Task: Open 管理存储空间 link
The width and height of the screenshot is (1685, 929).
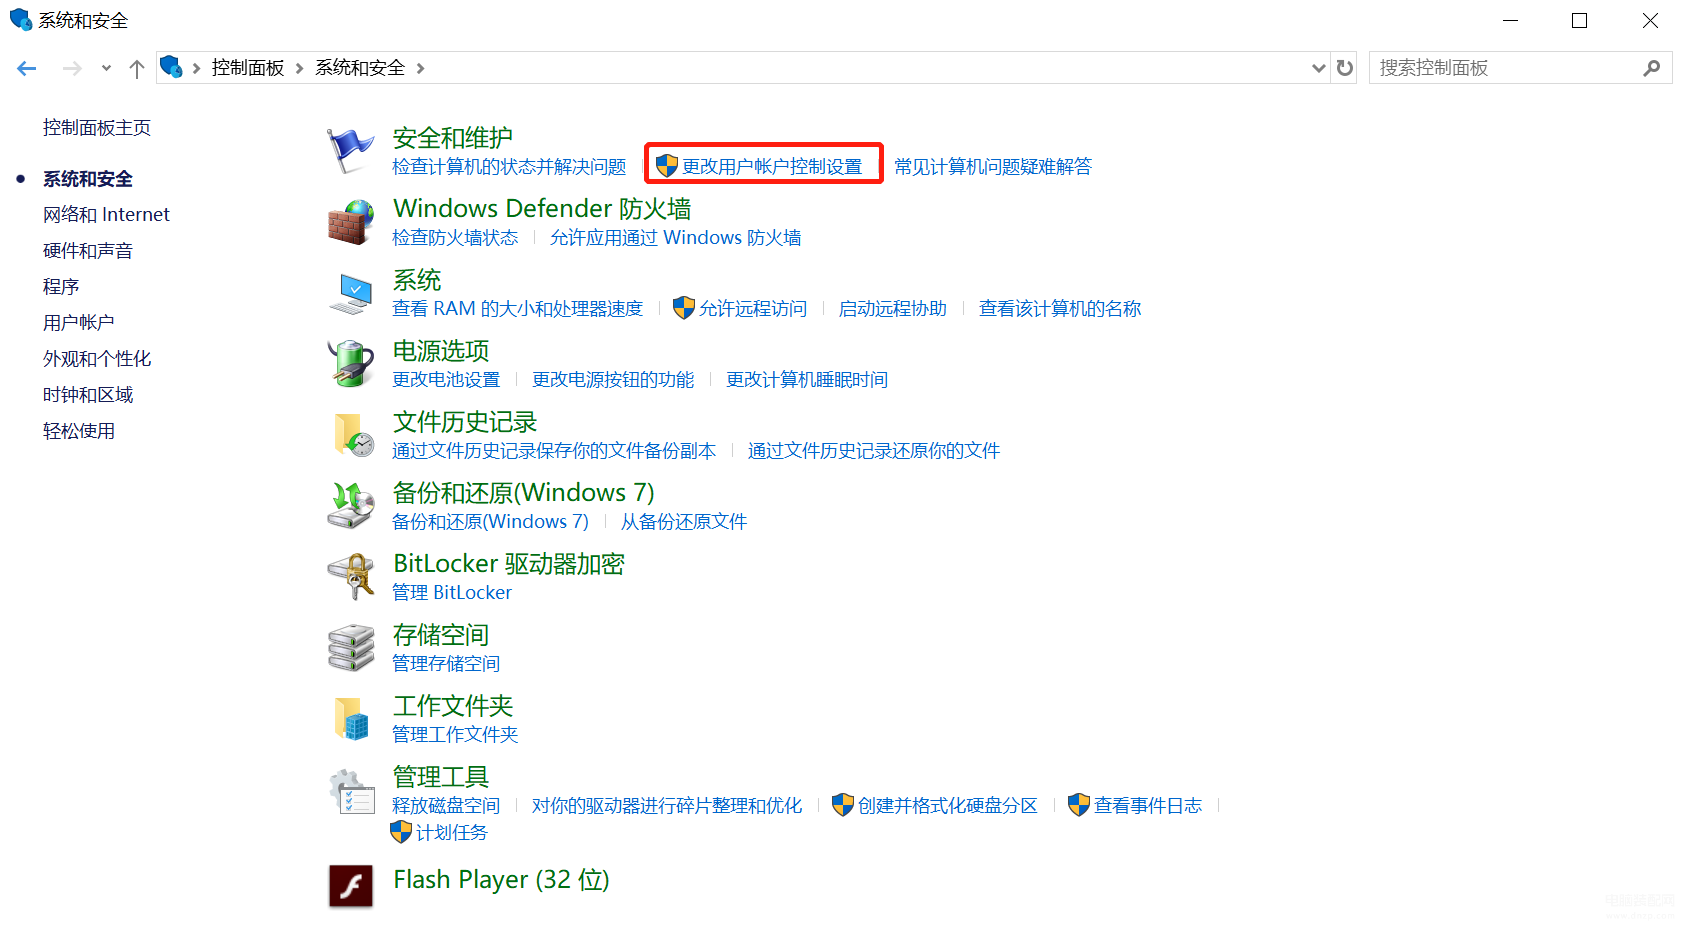Action: [446, 663]
